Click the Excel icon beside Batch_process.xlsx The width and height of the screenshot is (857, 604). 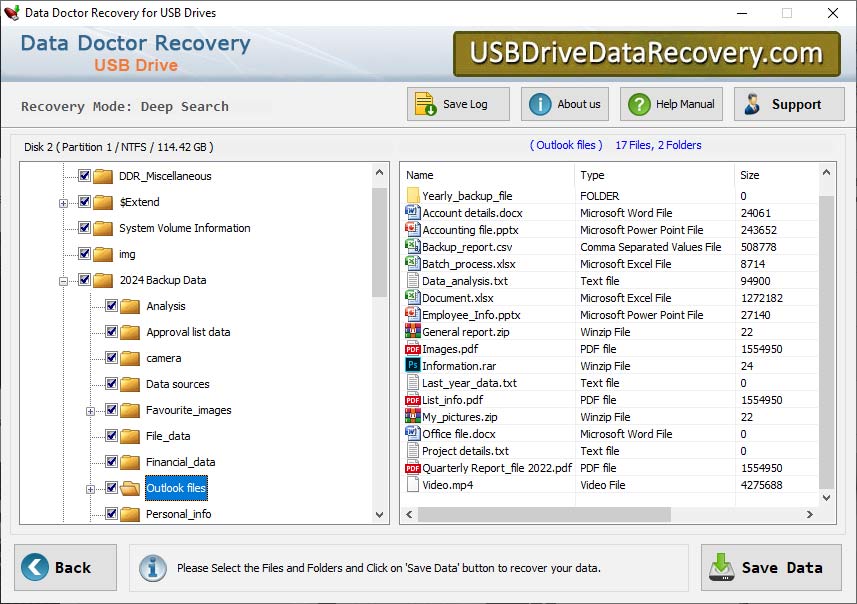(x=410, y=264)
